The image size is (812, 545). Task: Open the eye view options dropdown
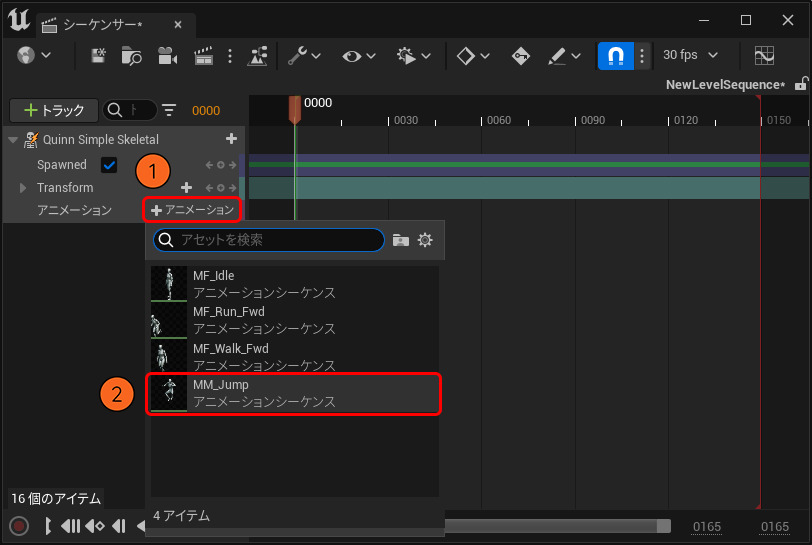358,56
